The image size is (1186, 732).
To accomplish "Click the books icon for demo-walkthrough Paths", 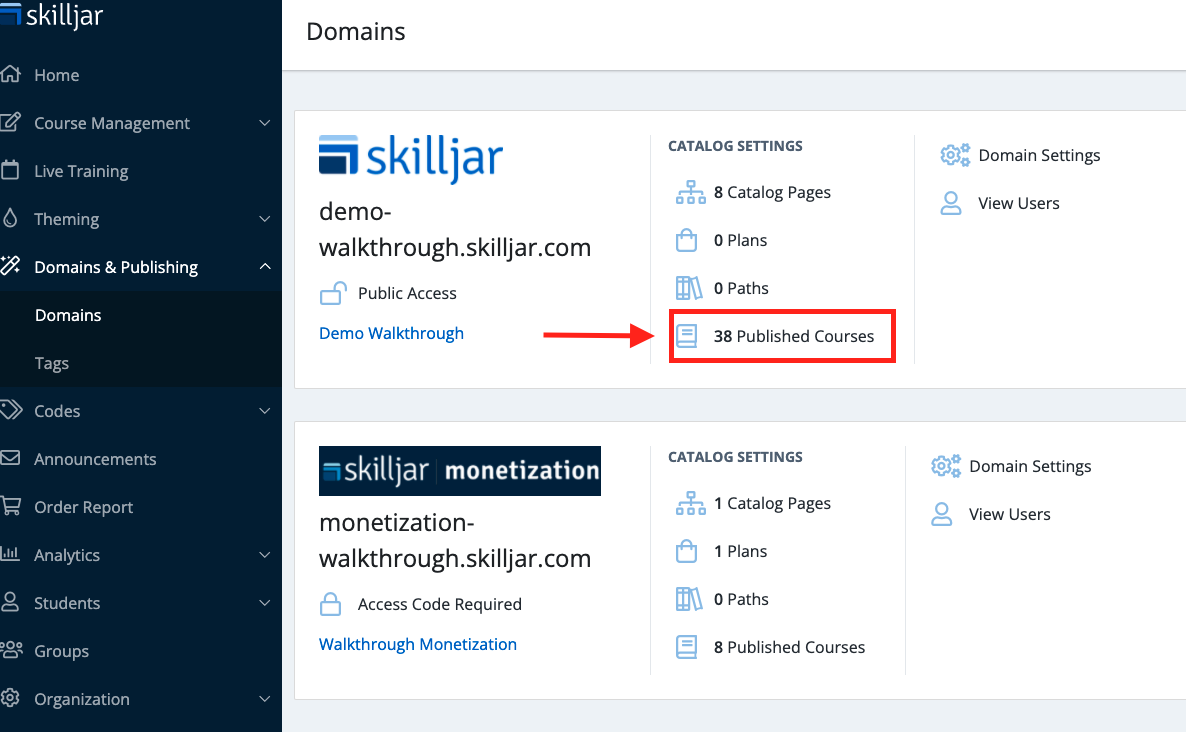I will pyautogui.click(x=689, y=288).
